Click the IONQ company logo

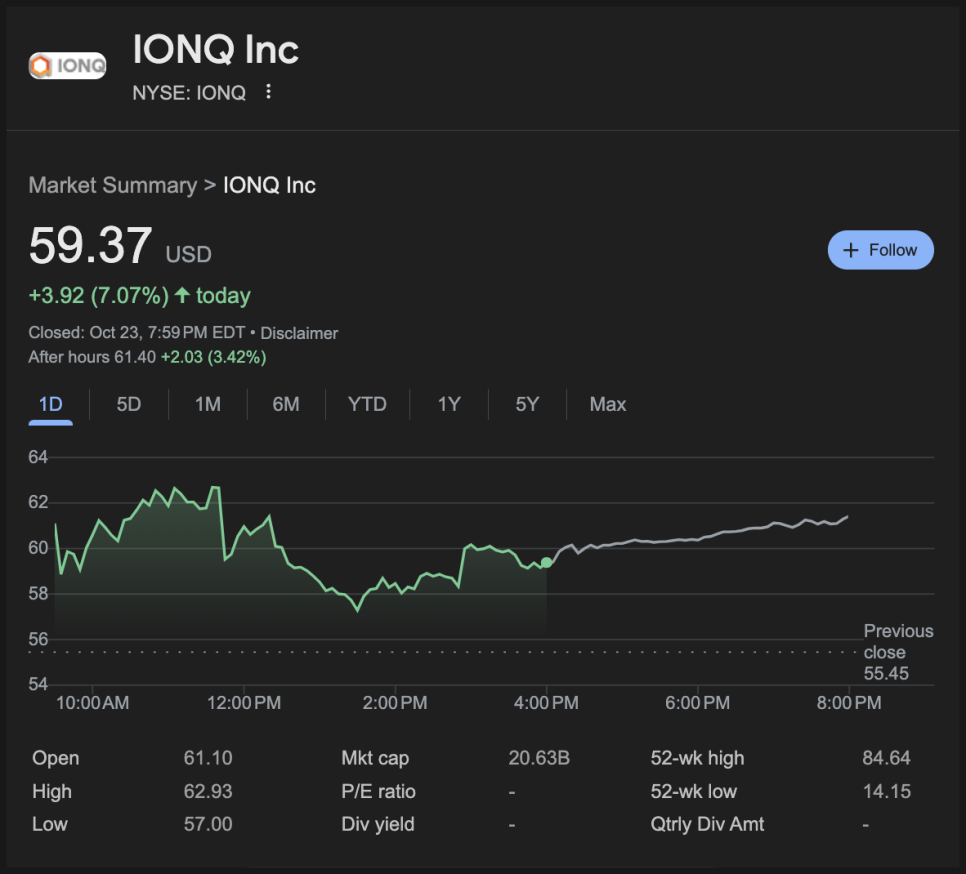coord(68,66)
